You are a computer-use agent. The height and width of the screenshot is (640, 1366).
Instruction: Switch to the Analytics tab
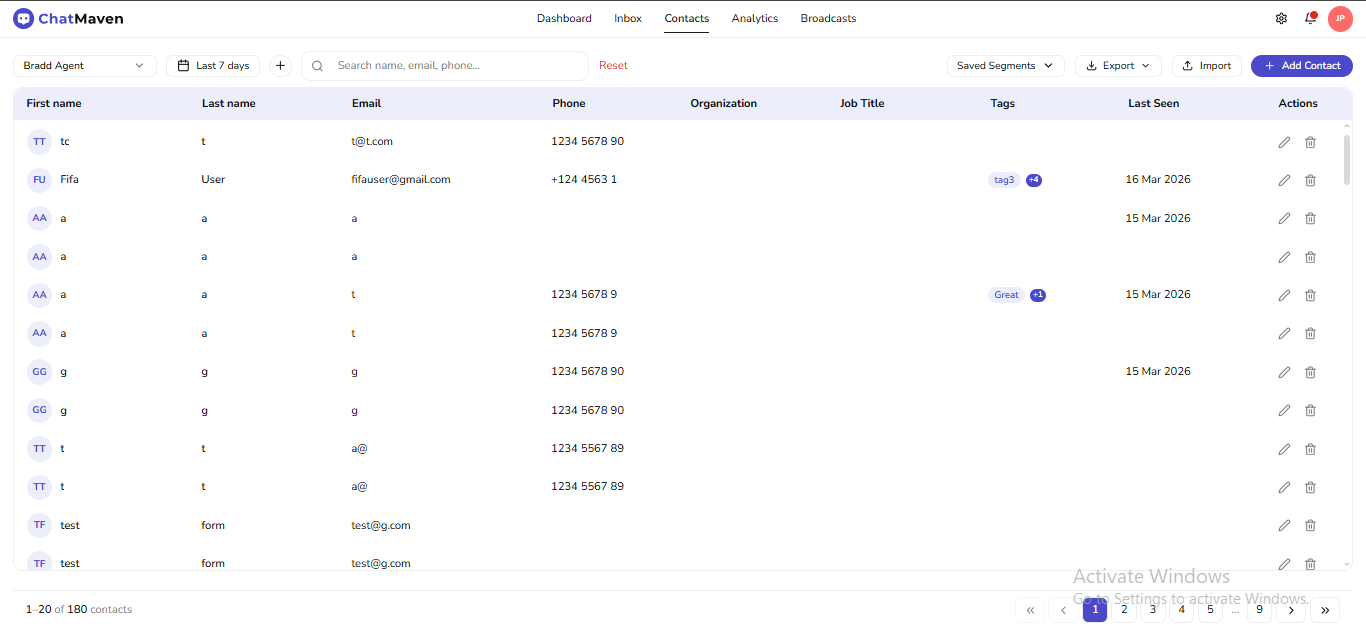754,18
